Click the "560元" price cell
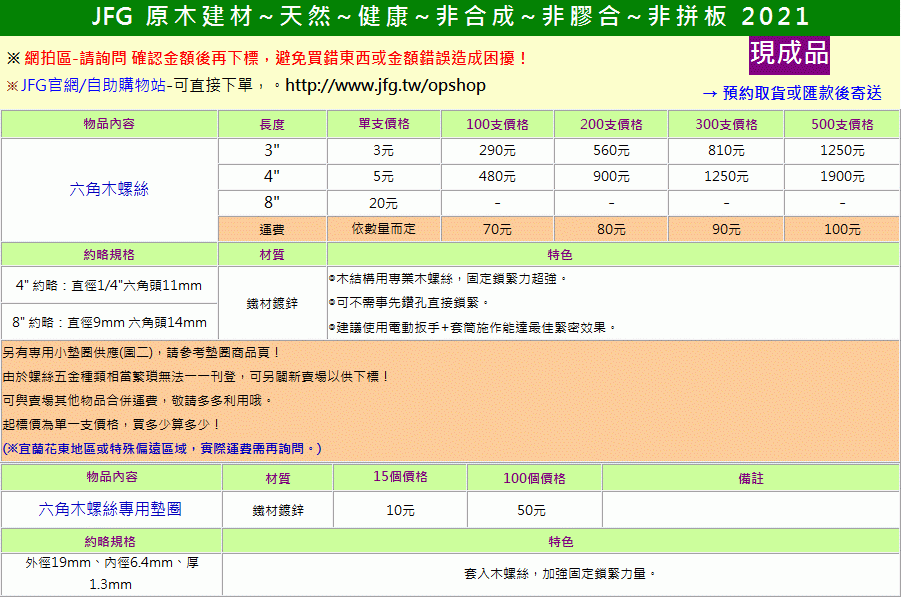 tap(611, 151)
